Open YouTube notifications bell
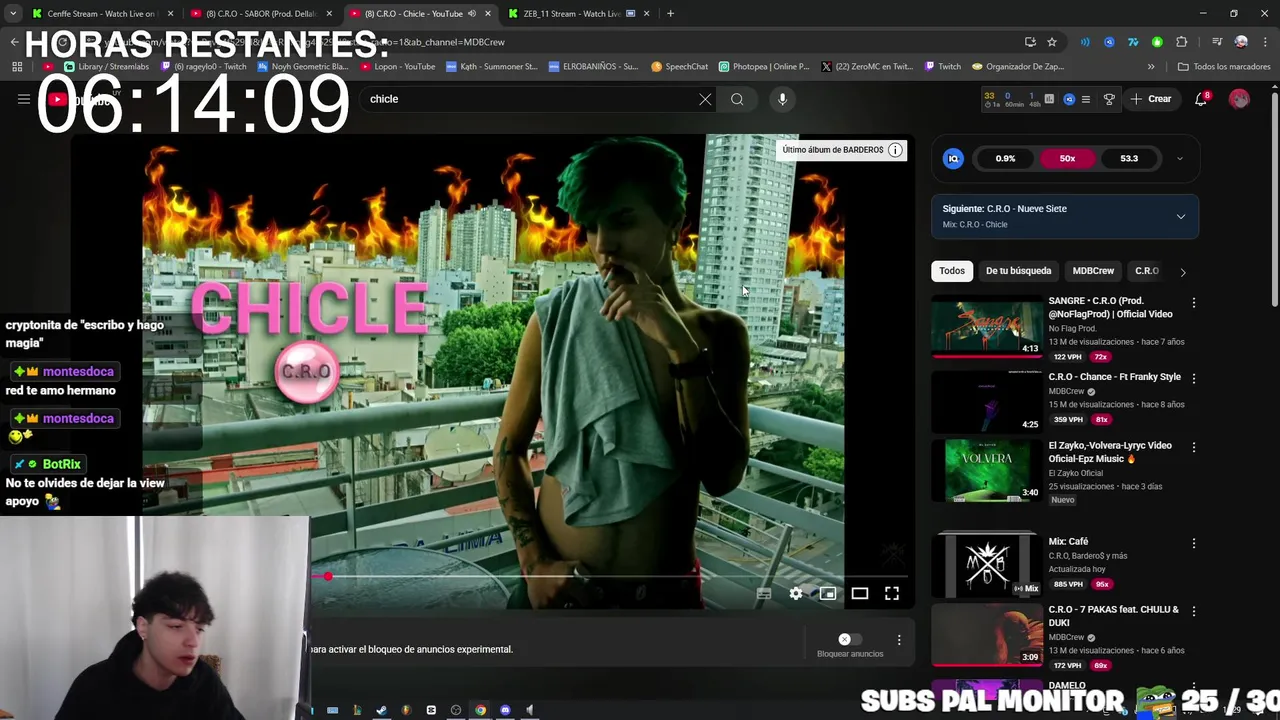Image resolution: width=1280 pixels, height=720 pixels. coord(1201,99)
